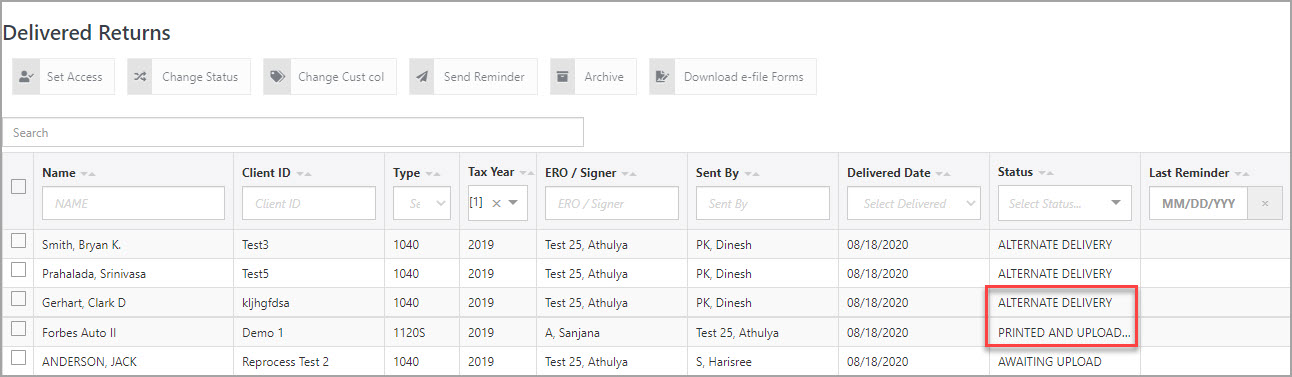Open the Select Delivered date dropdown
The width and height of the screenshot is (1292, 377).
pos(913,203)
